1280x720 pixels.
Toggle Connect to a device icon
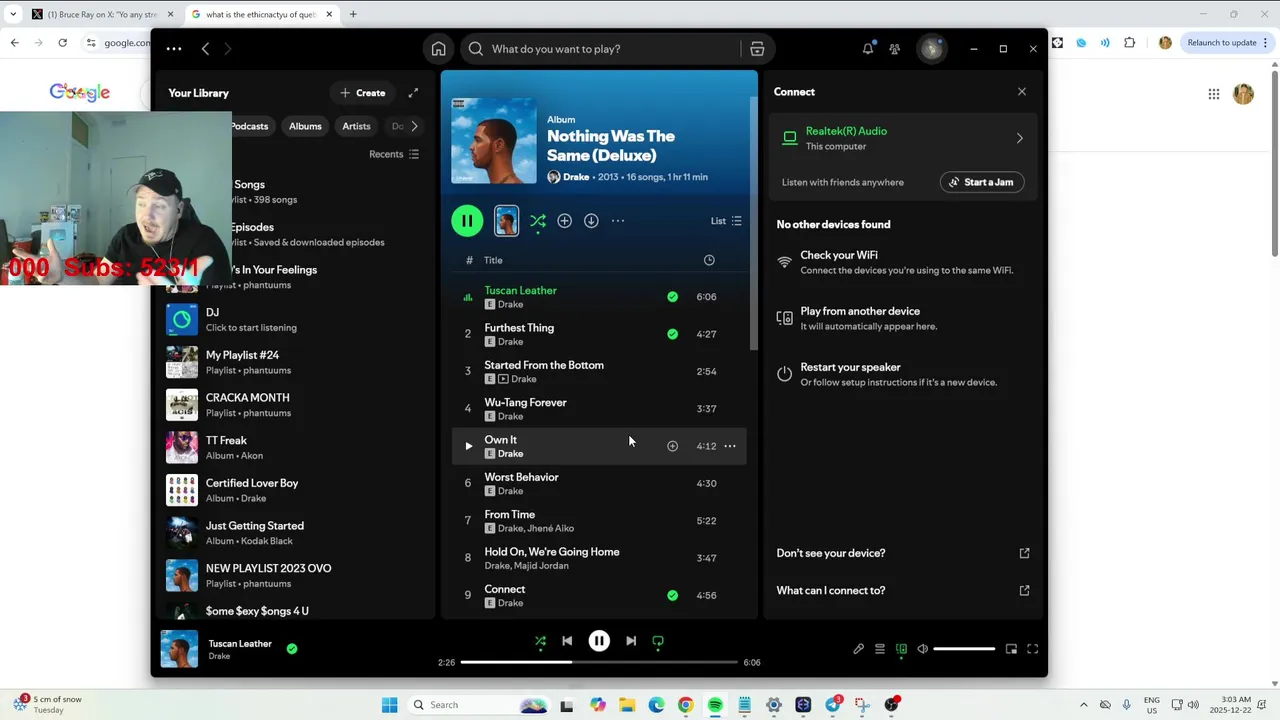point(901,649)
